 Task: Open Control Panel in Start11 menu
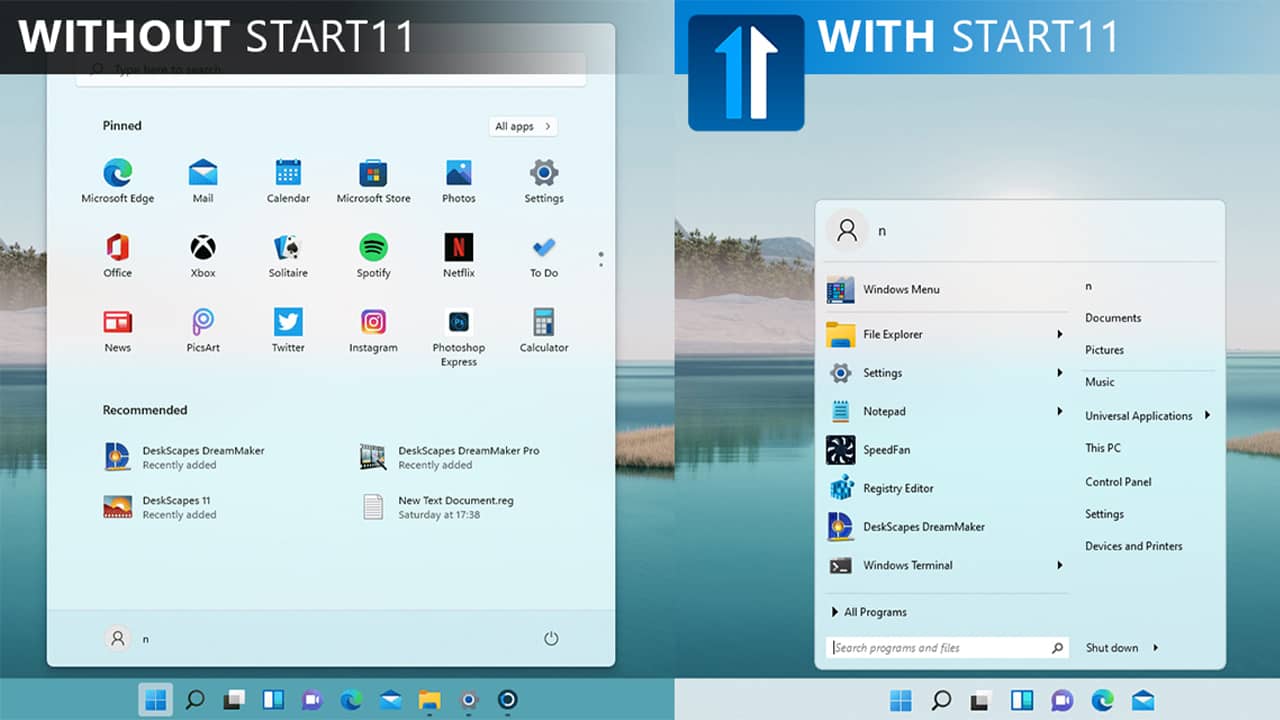(1118, 482)
